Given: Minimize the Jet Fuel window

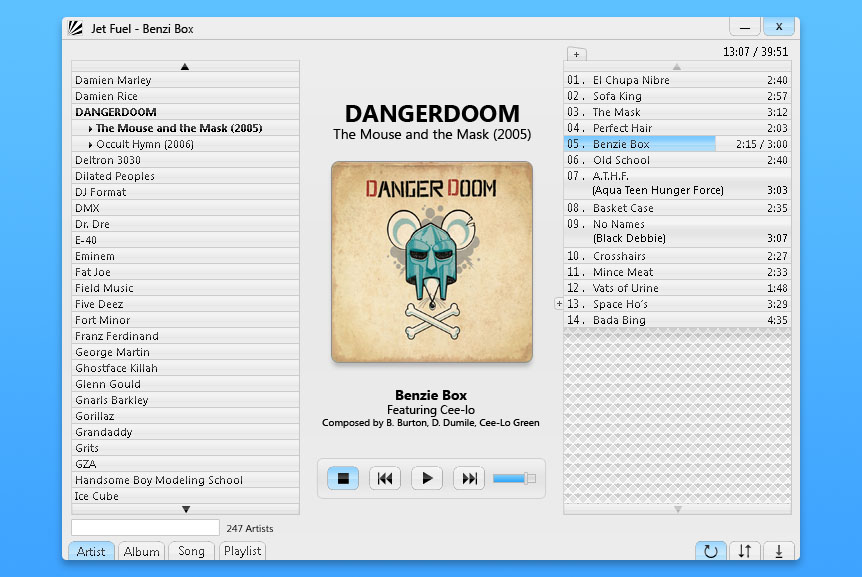Looking at the screenshot, I should coord(745,26).
